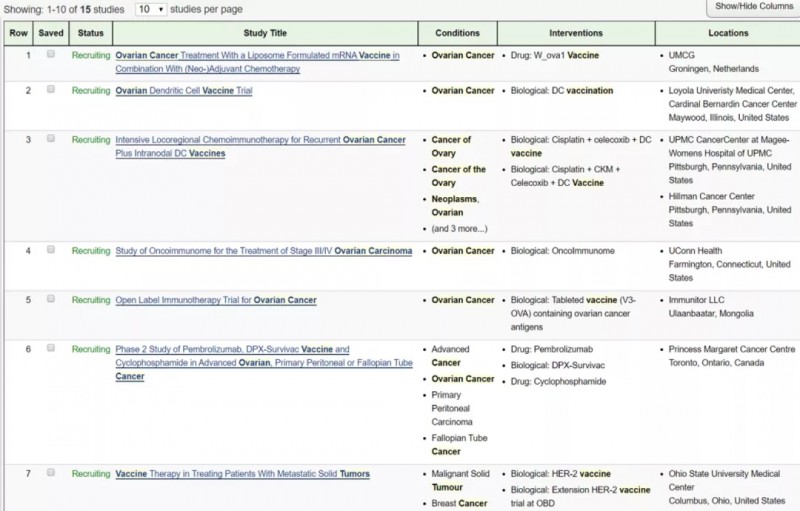Click the Show/Hide Columns button
The image size is (800, 511).
(753, 7)
